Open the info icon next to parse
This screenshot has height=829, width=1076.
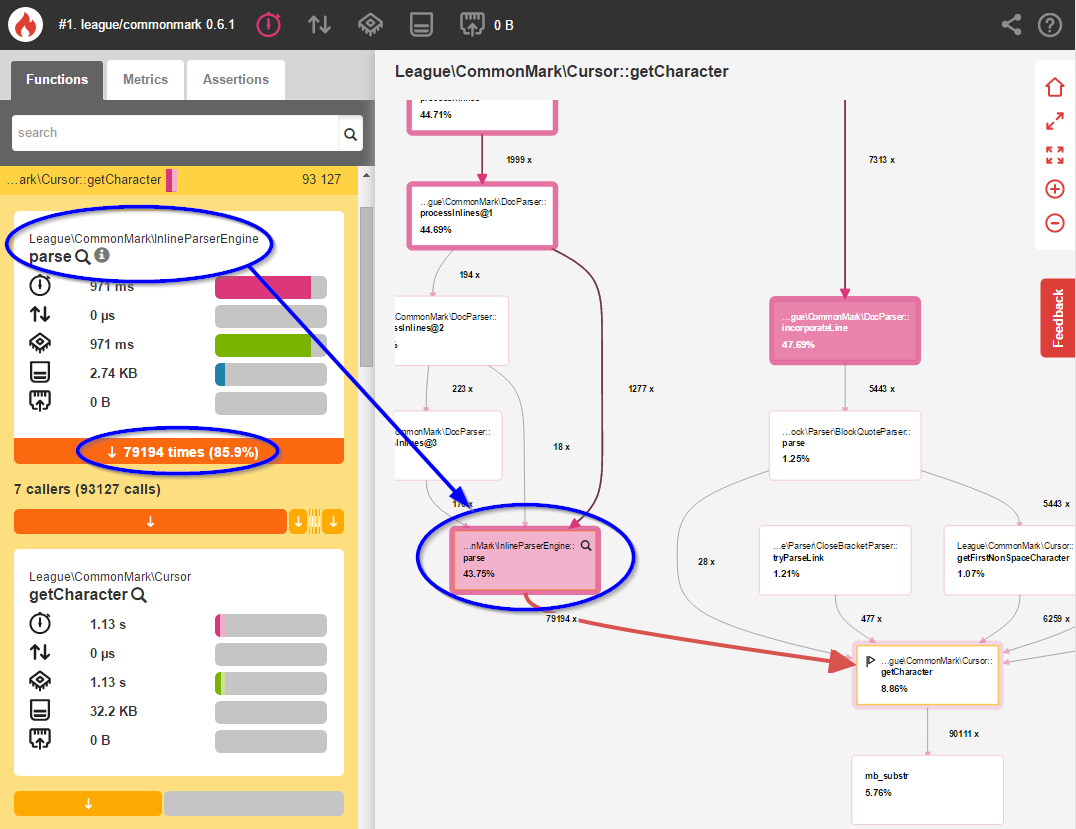[x=102, y=255]
